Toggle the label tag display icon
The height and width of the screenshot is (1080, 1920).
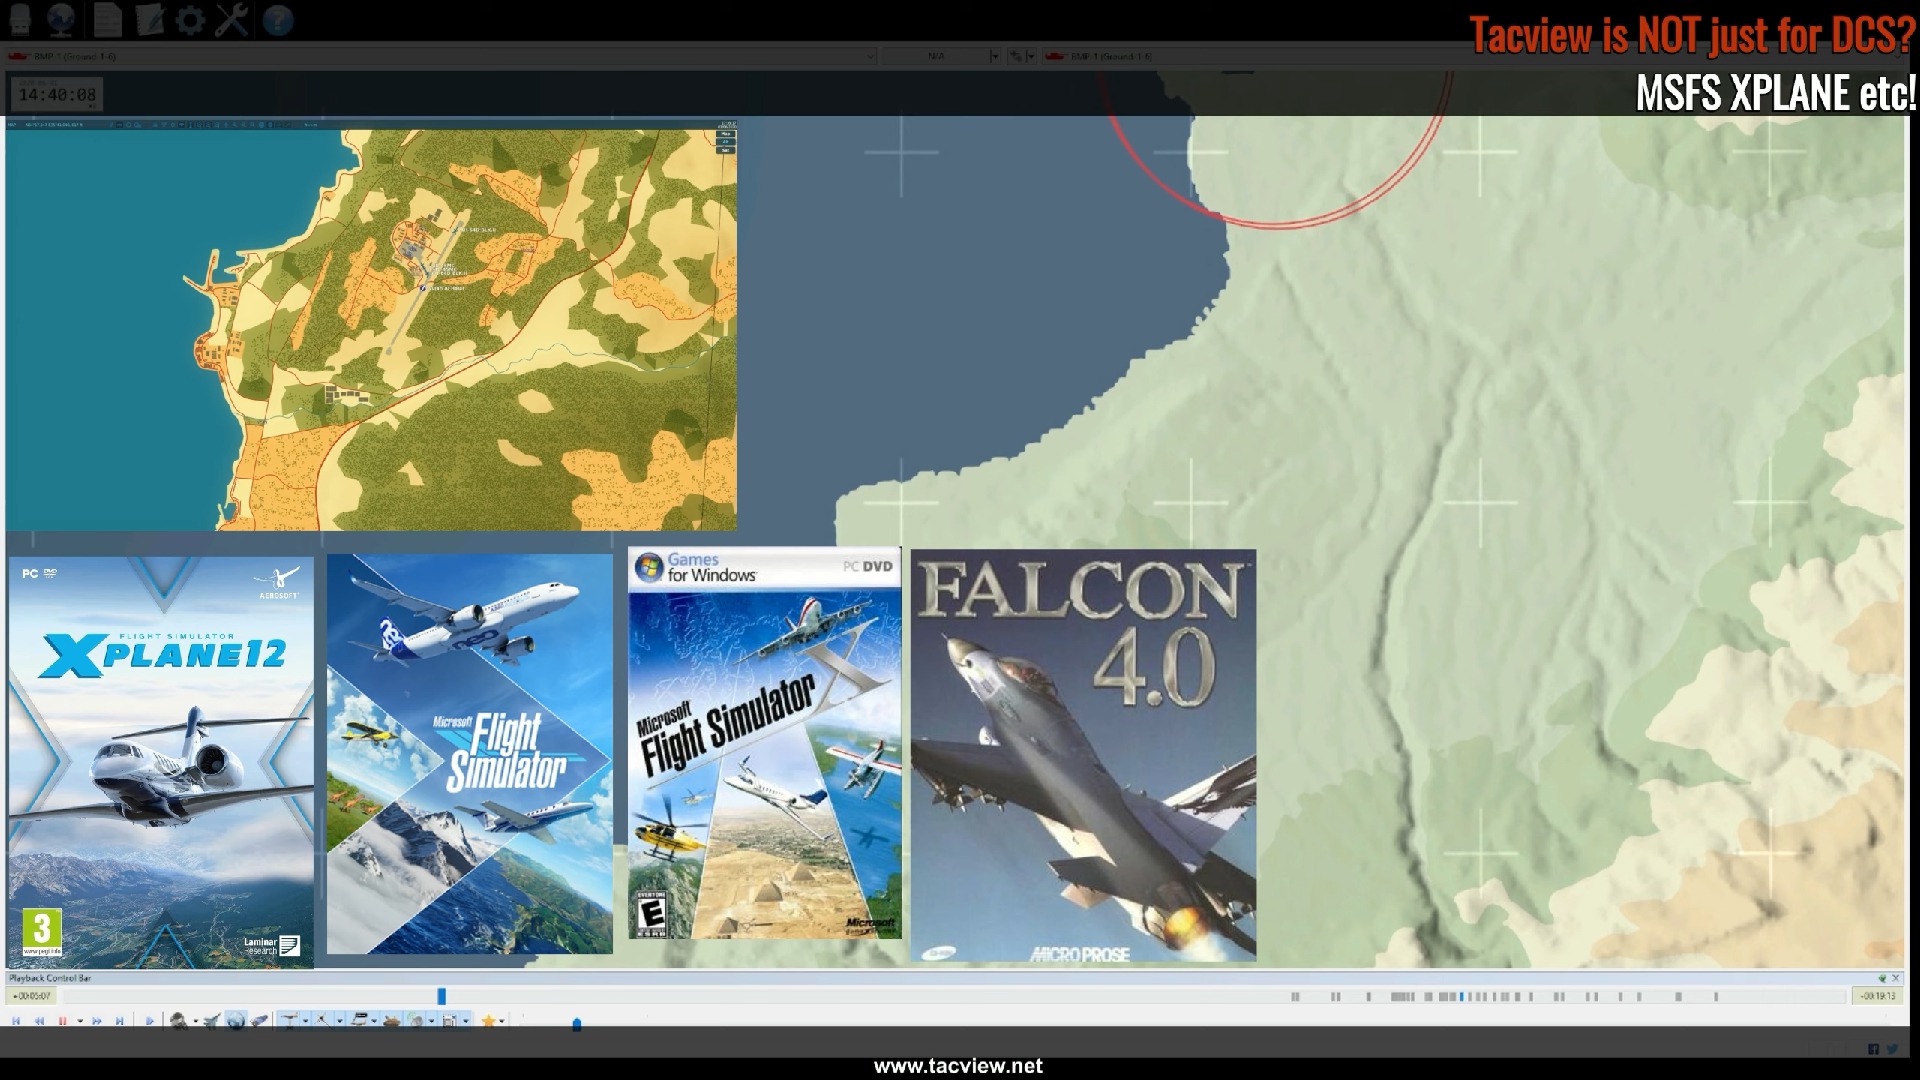point(358,1021)
